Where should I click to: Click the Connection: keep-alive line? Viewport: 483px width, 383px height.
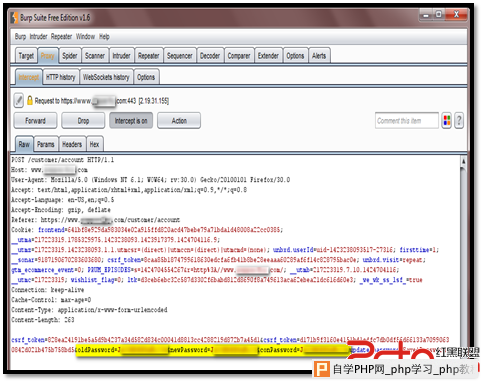point(48,290)
